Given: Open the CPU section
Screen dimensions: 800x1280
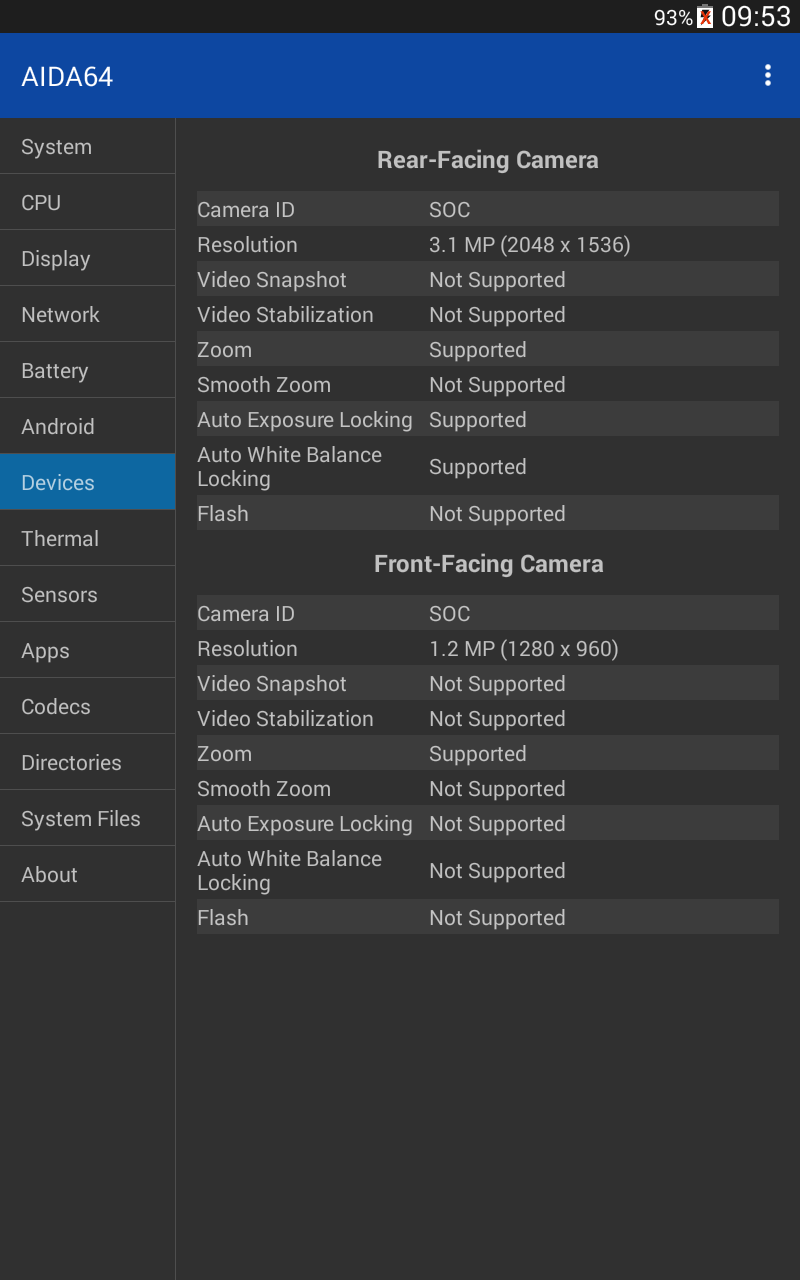Looking at the screenshot, I should 87,202.
